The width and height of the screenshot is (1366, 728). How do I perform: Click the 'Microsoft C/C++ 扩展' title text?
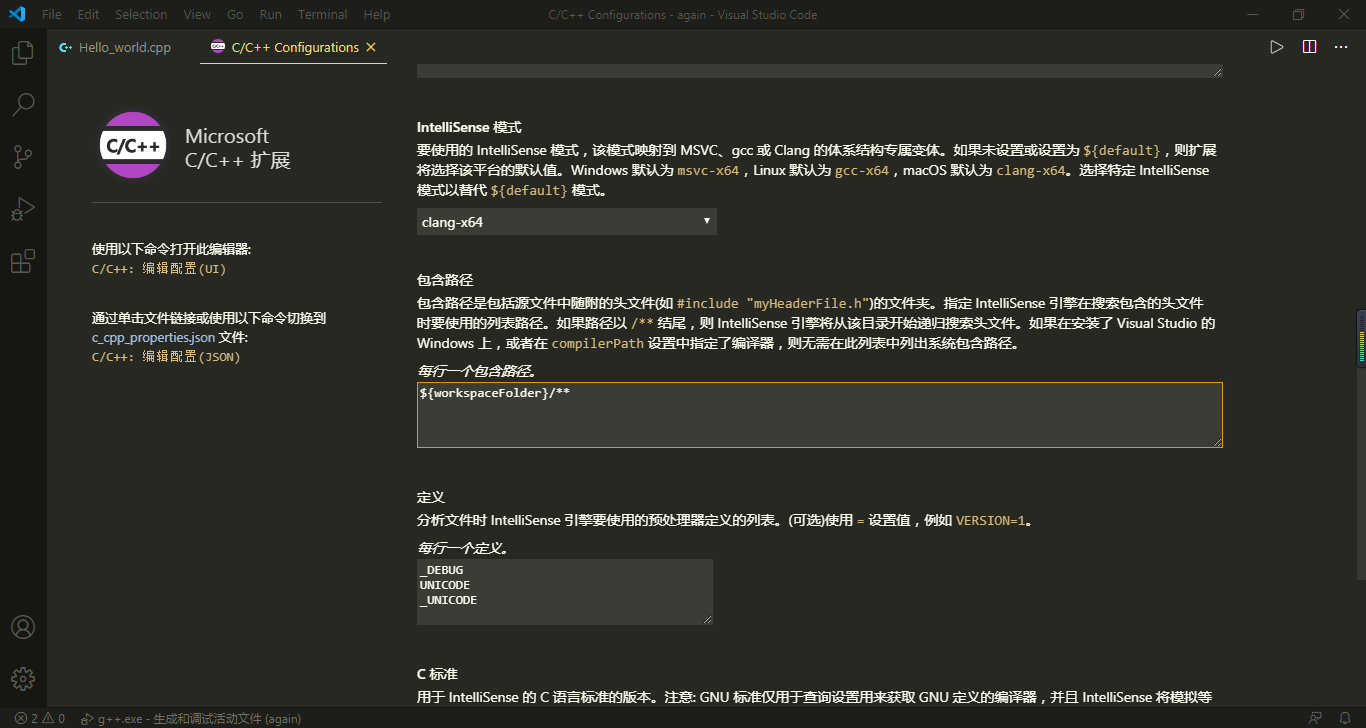pos(238,148)
